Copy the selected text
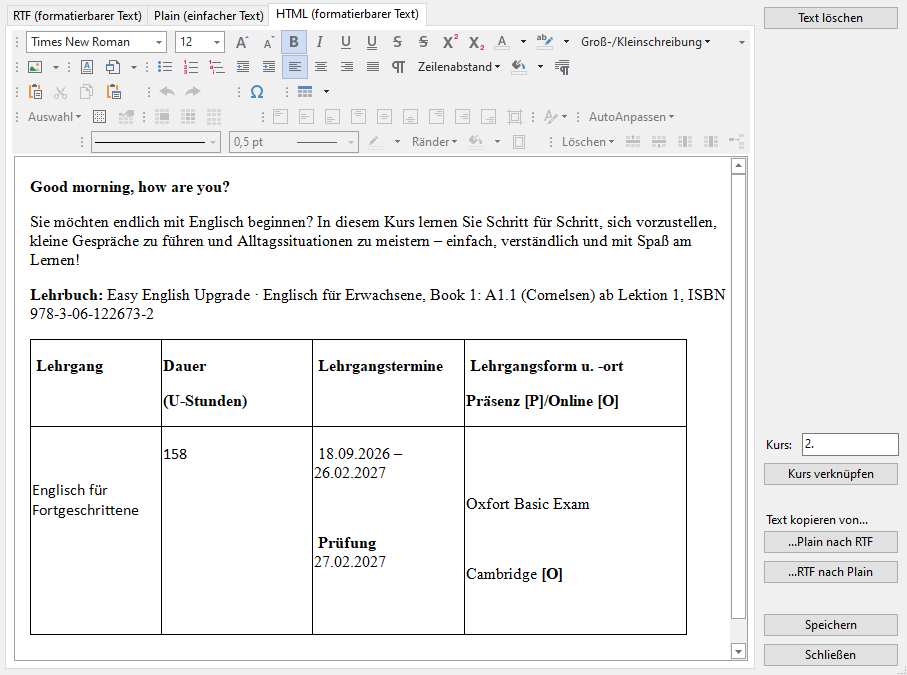The width and height of the screenshot is (907, 675). [87, 92]
